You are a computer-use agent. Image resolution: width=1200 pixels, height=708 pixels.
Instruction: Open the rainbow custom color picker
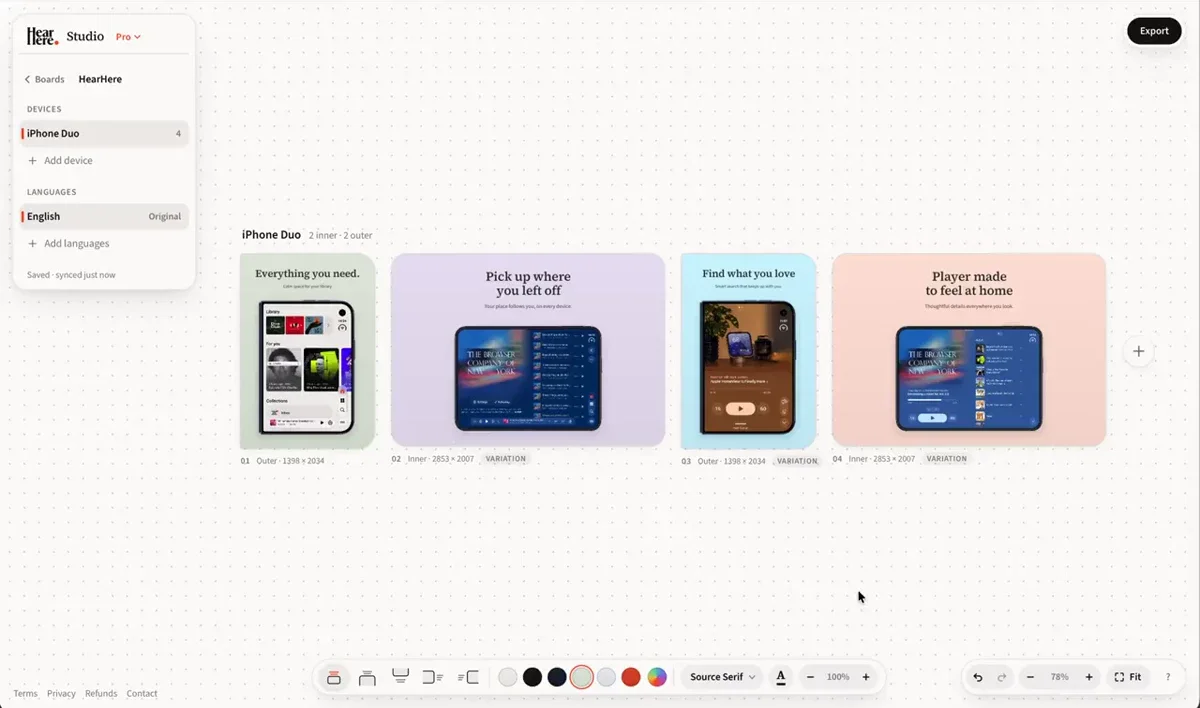657,677
